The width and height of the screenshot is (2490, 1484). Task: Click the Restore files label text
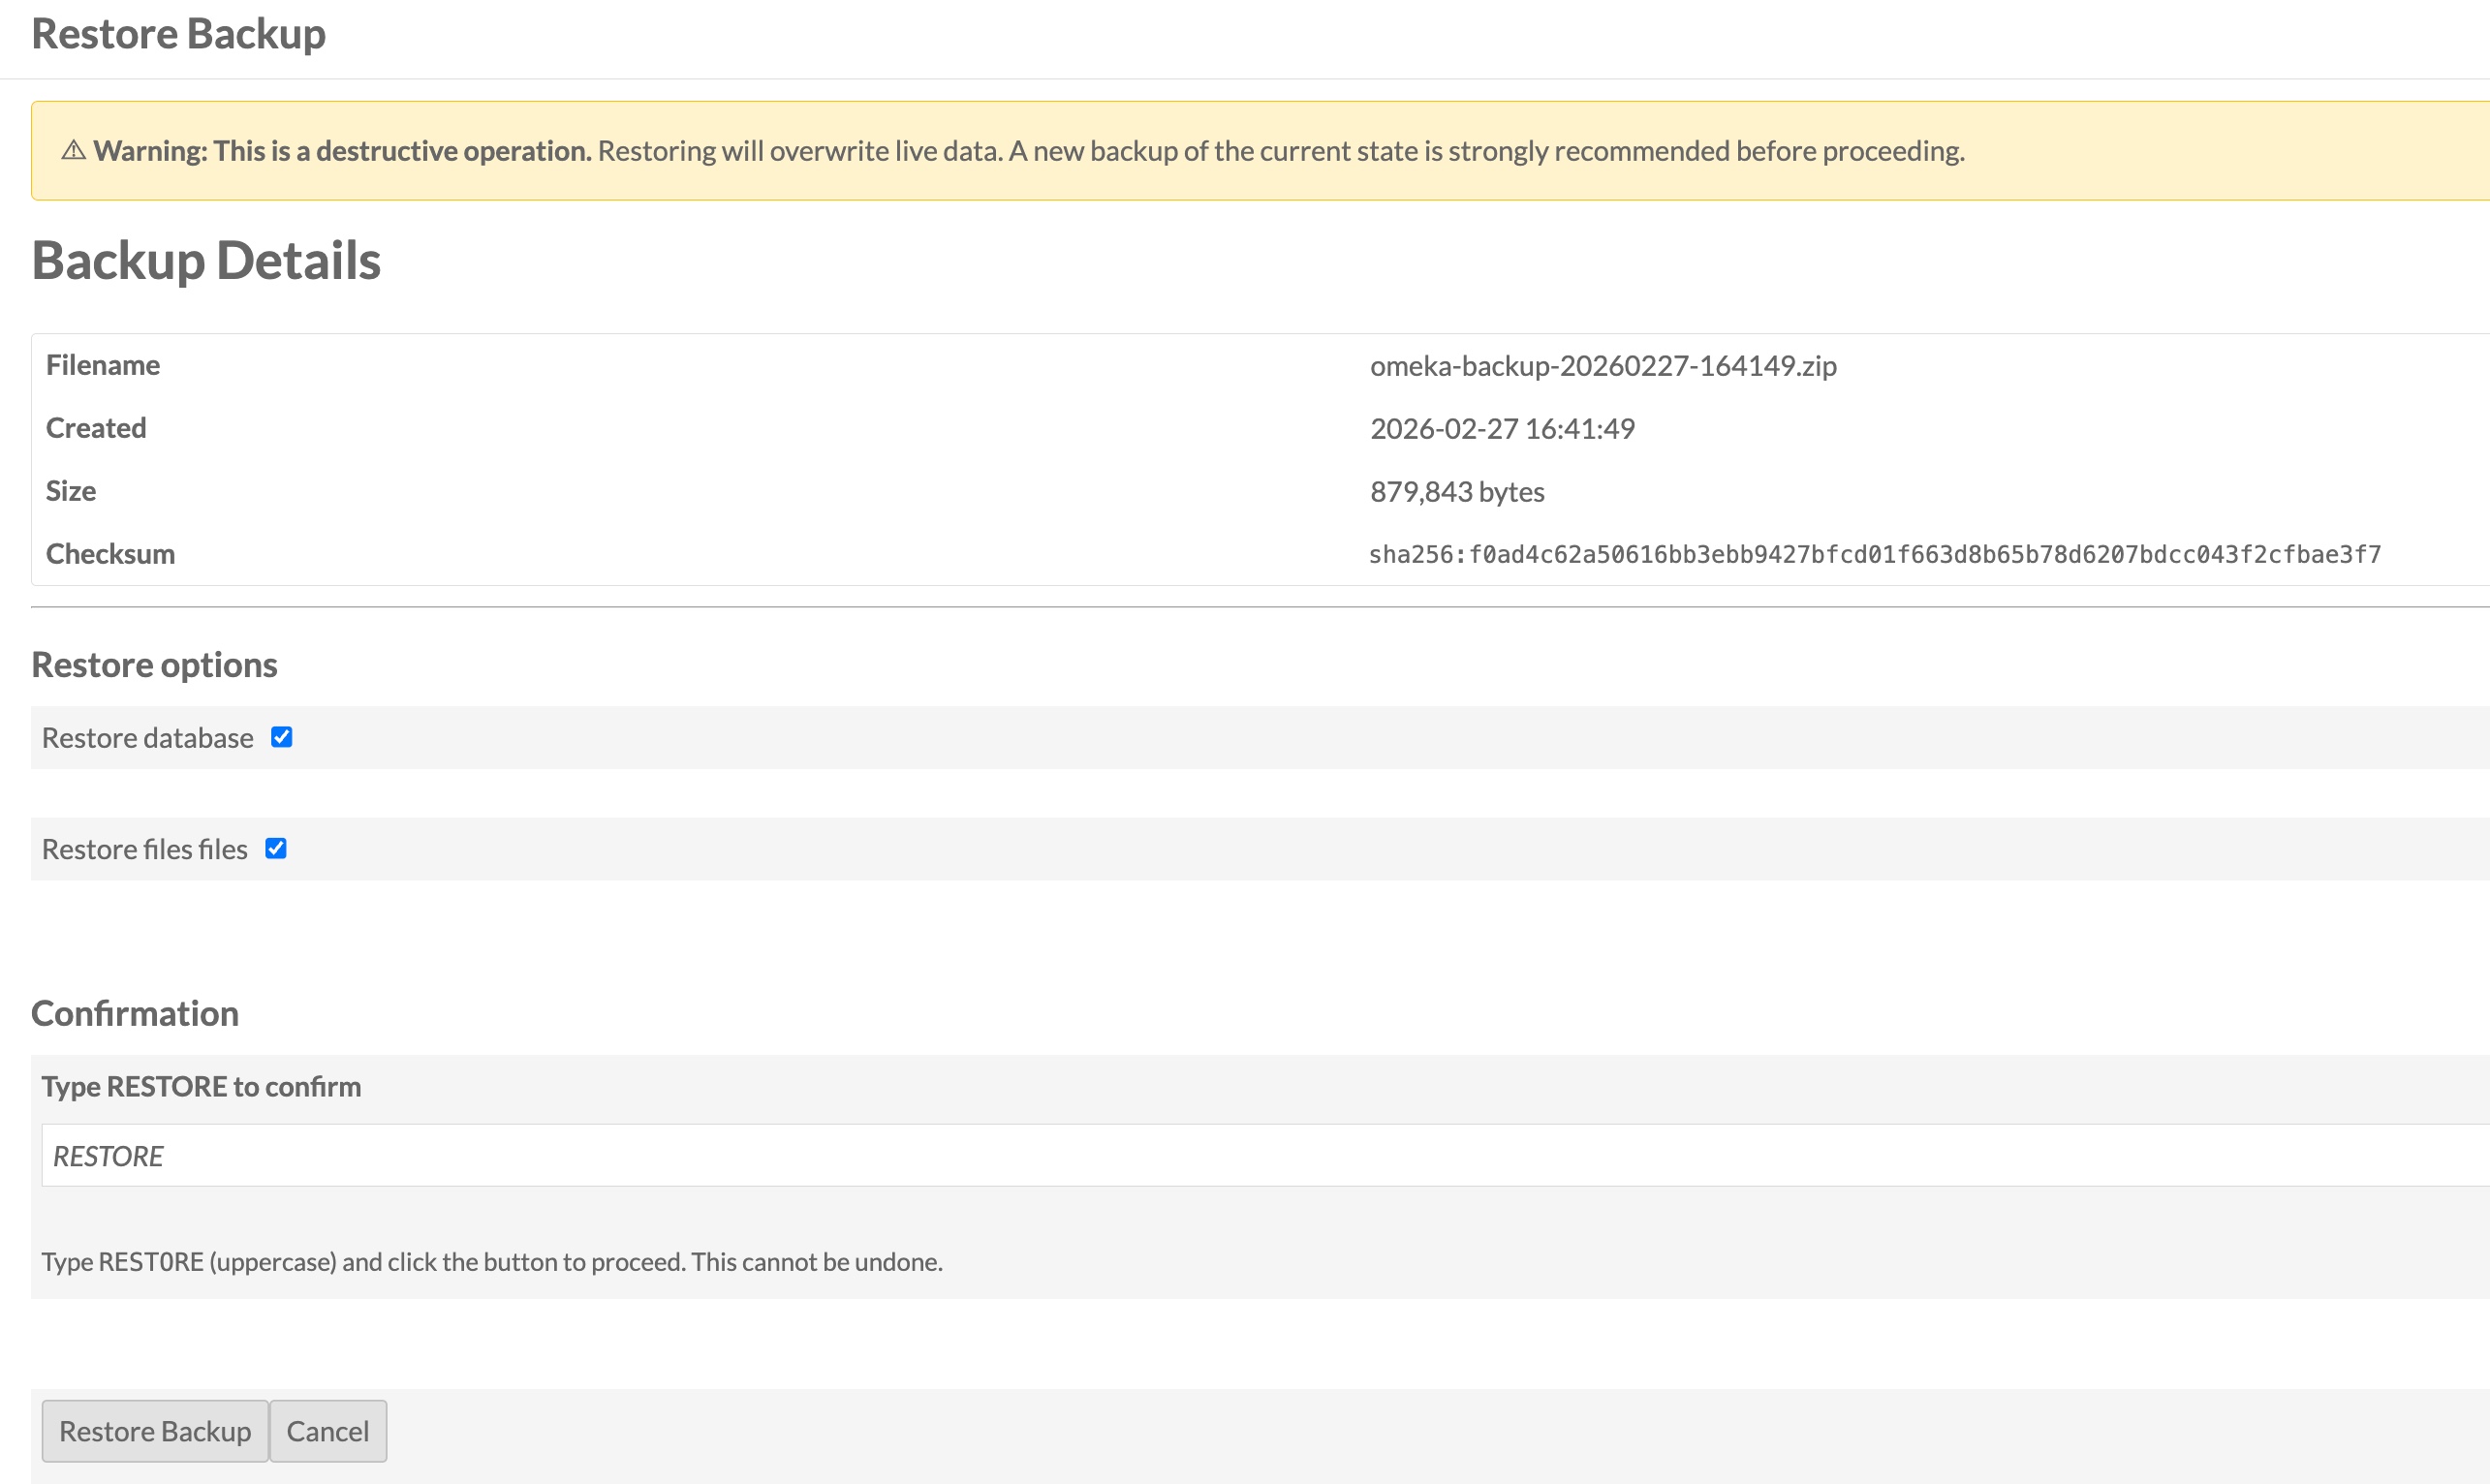pyautogui.click(x=145, y=849)
